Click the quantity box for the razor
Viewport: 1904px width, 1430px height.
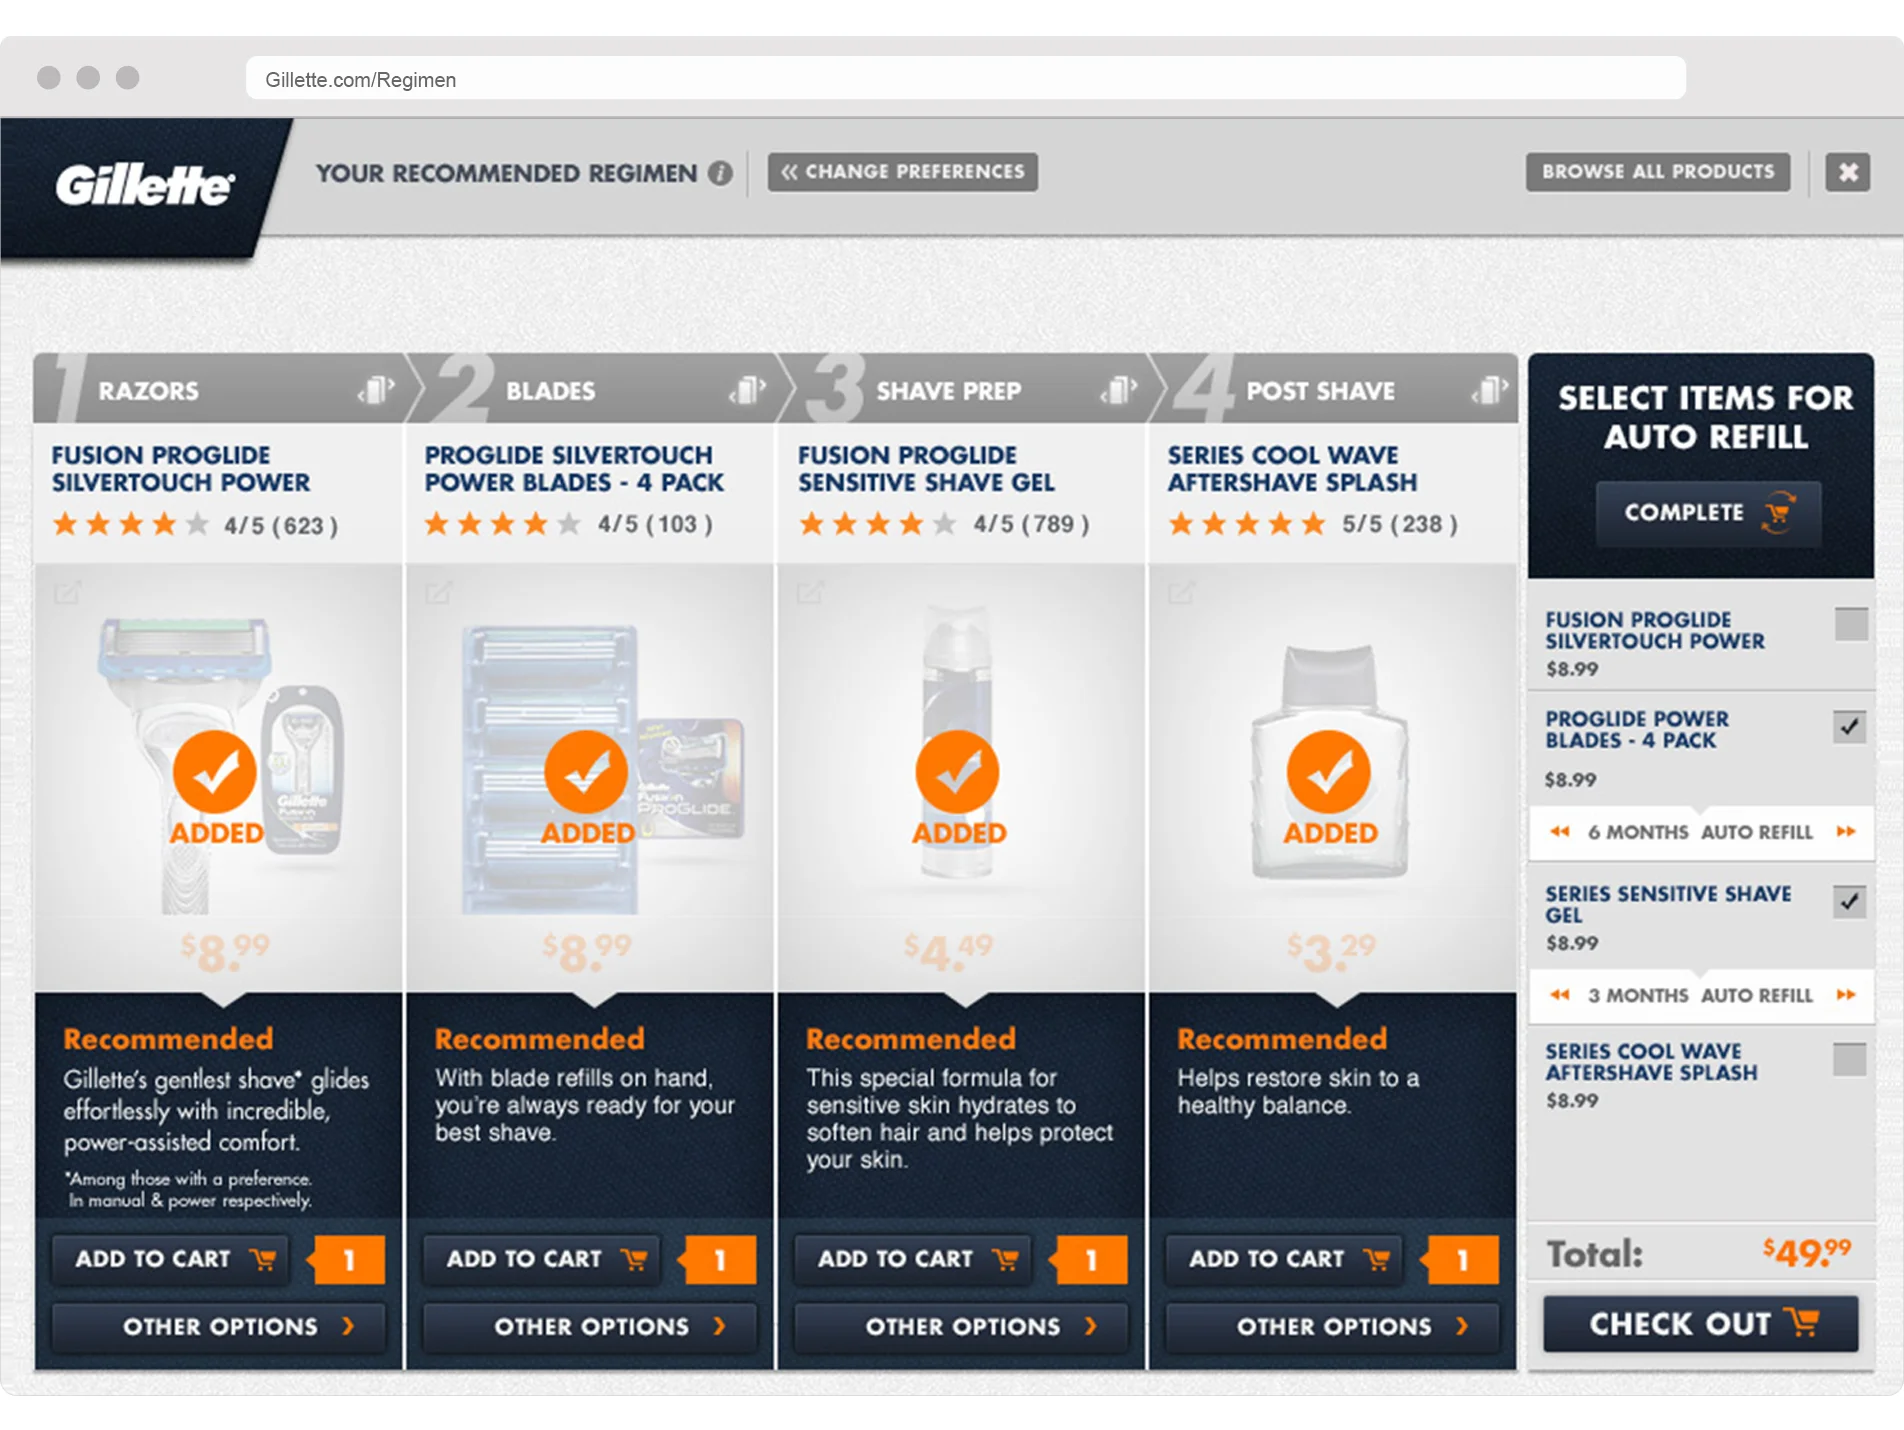pos(349,1260)
